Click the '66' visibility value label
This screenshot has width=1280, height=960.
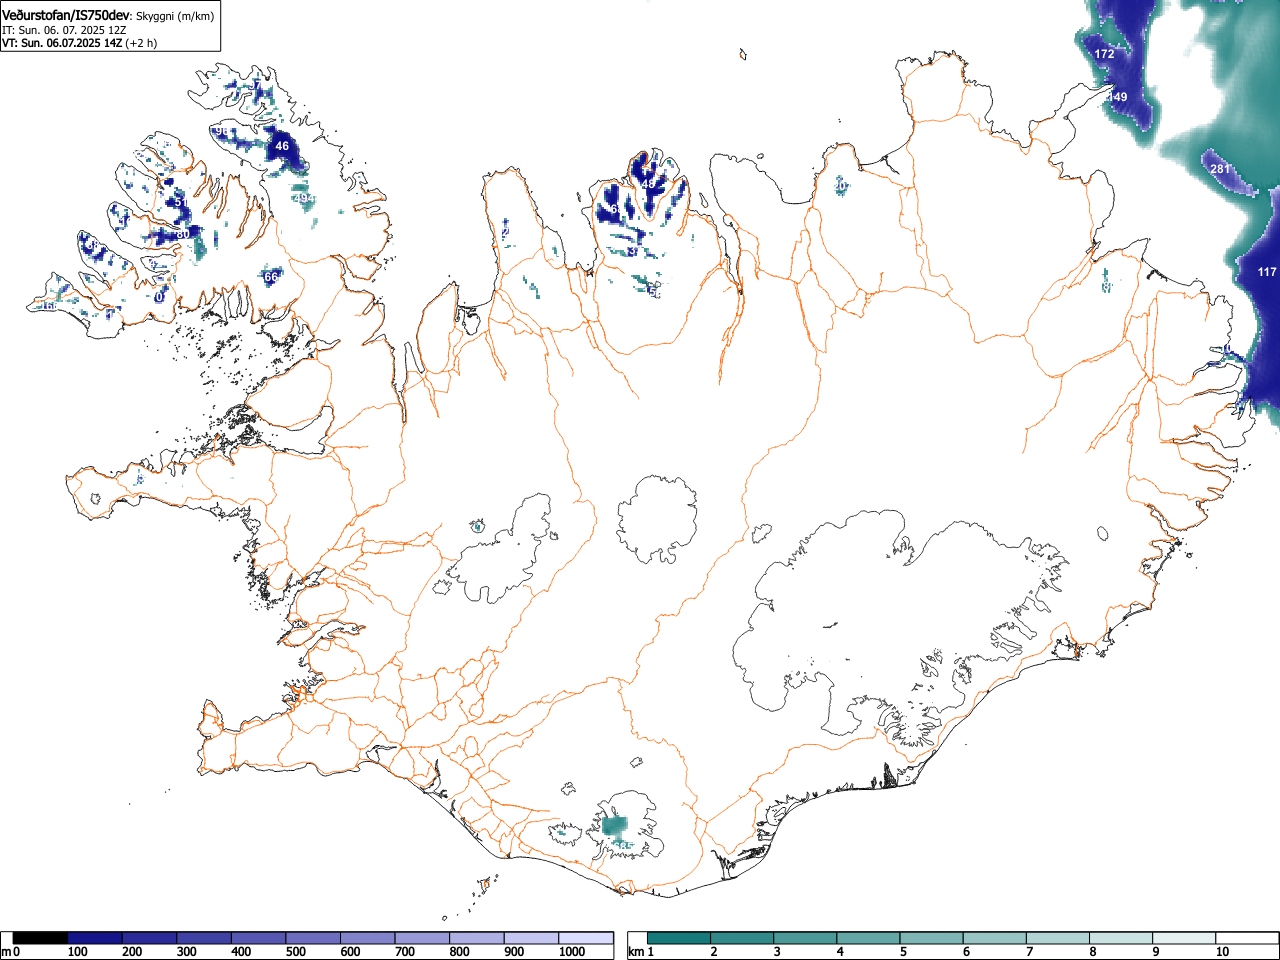point(271,276)
